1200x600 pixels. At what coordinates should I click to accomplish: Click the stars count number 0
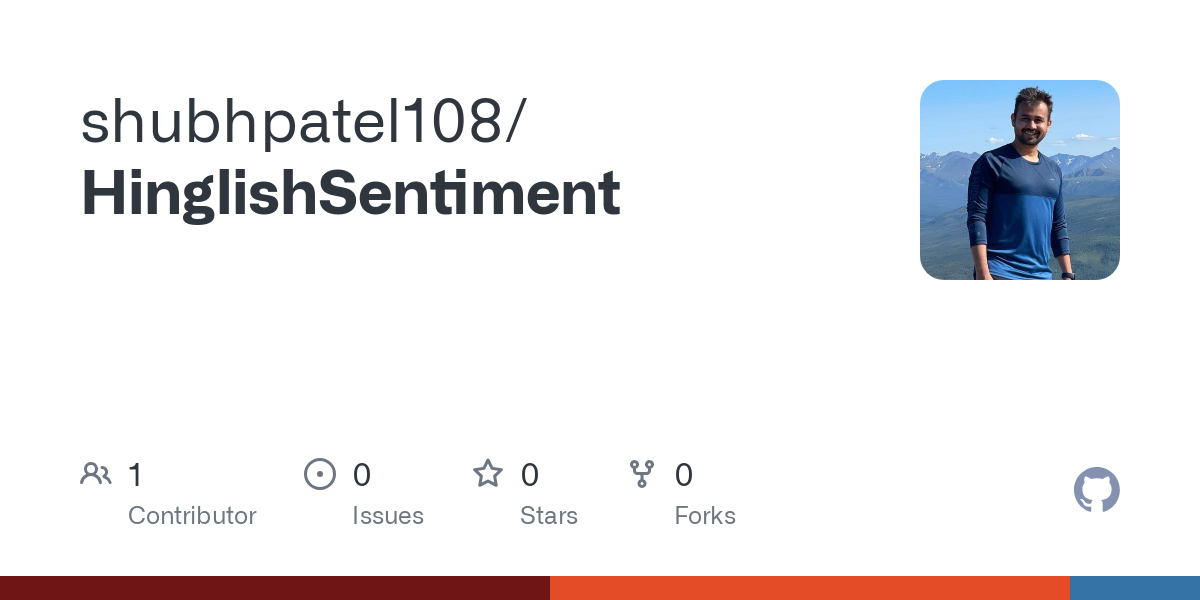[530, 474]
